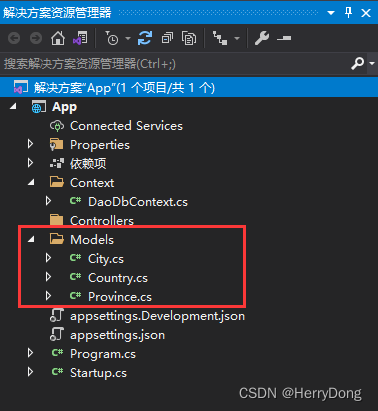Screen dimensions: 378x411
Task: Select the appsettings.json file
Action: coord(117,335)
